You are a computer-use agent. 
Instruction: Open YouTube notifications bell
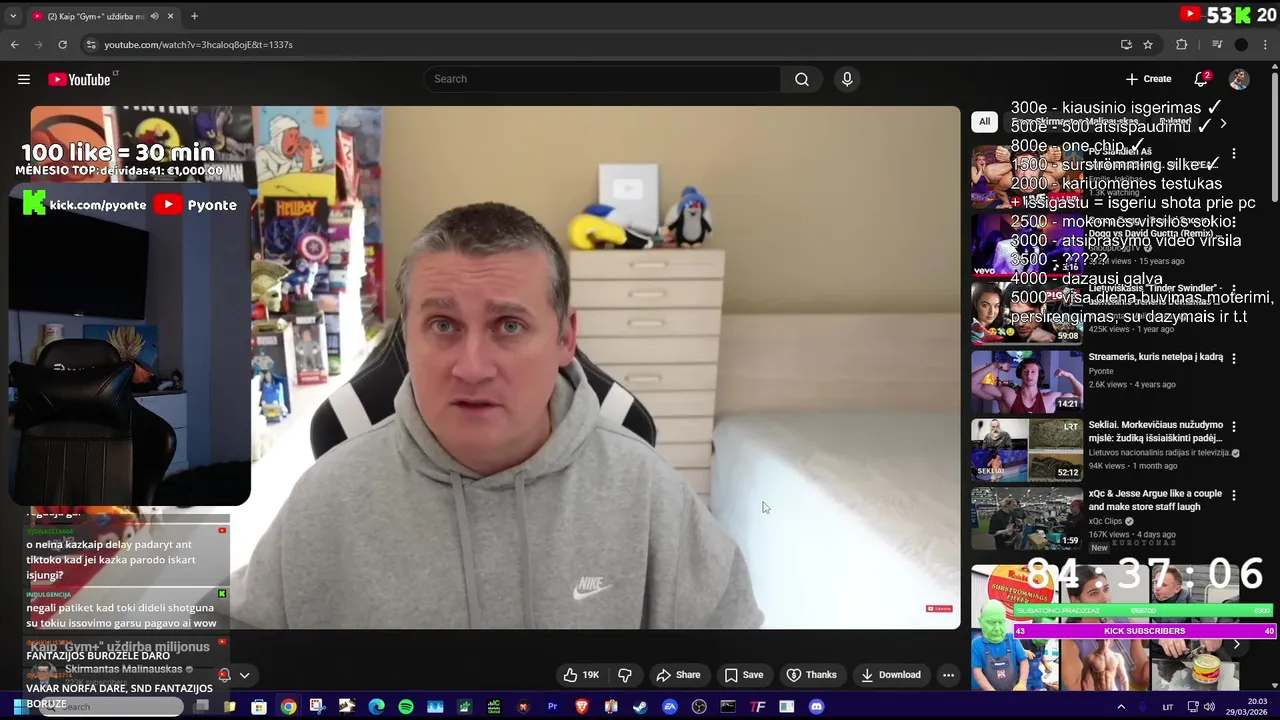click(1201, 79)
